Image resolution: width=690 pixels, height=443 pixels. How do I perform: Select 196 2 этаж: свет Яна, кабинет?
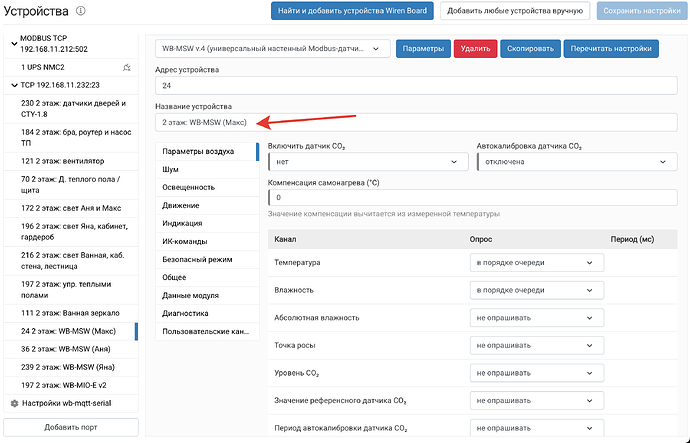71,232
